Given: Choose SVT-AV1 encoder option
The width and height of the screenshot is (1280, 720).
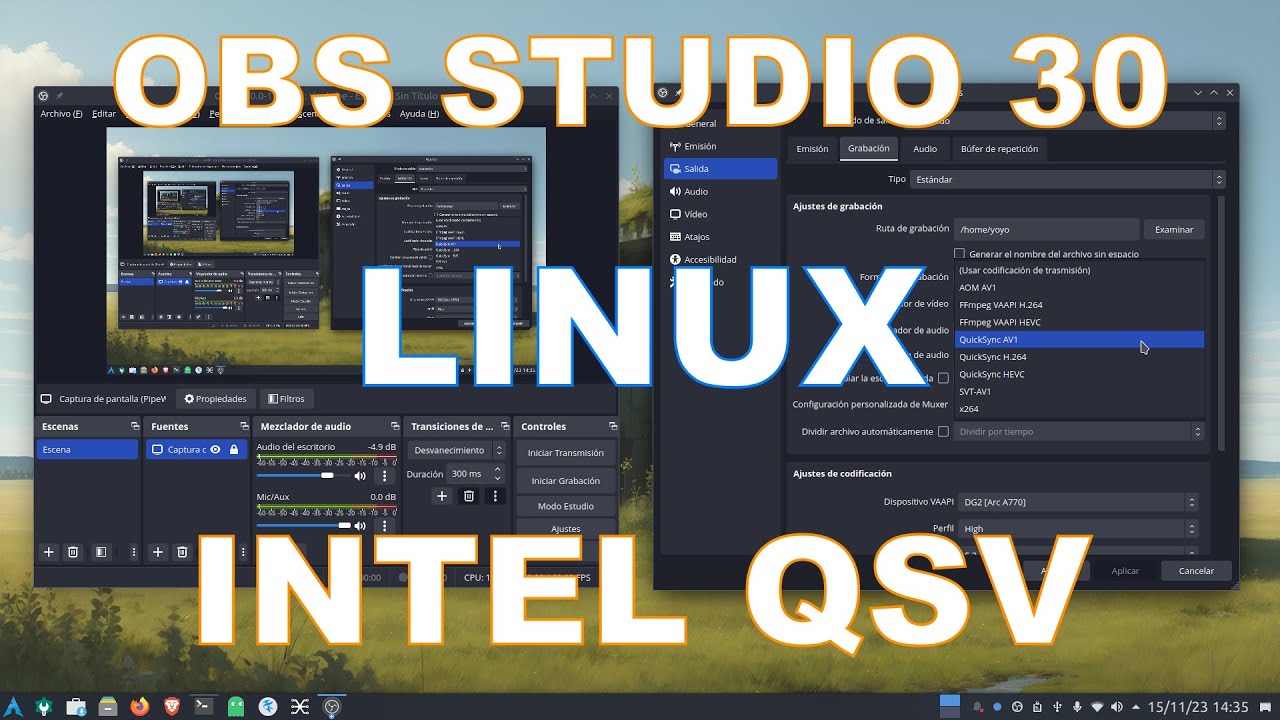Looking at the screenshot, I should [1080, 392].
